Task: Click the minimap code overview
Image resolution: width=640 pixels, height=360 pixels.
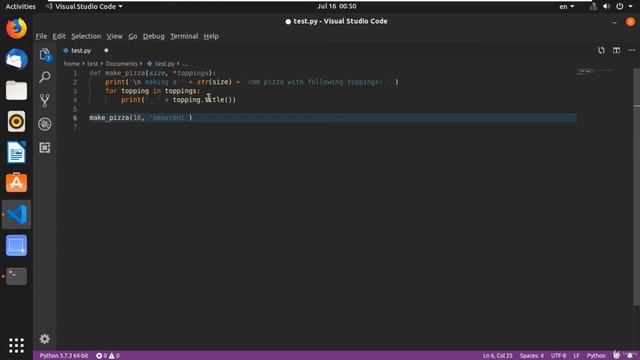Action: (594, 72)
